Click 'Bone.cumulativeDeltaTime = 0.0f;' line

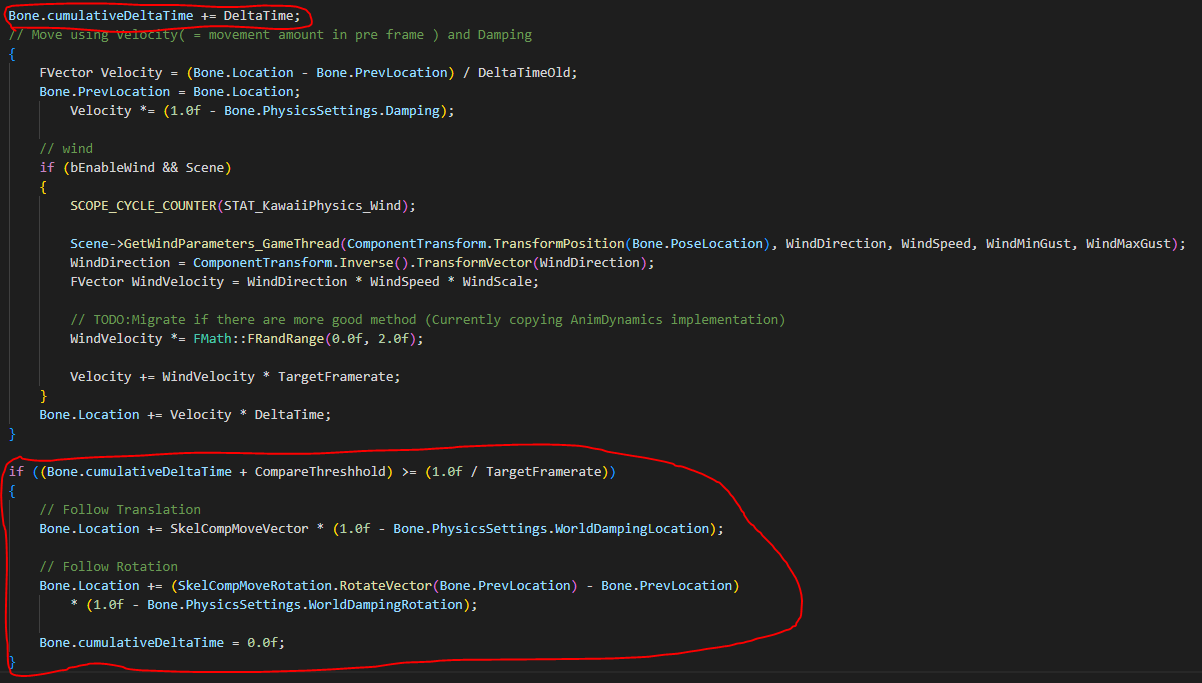(162, 642)
